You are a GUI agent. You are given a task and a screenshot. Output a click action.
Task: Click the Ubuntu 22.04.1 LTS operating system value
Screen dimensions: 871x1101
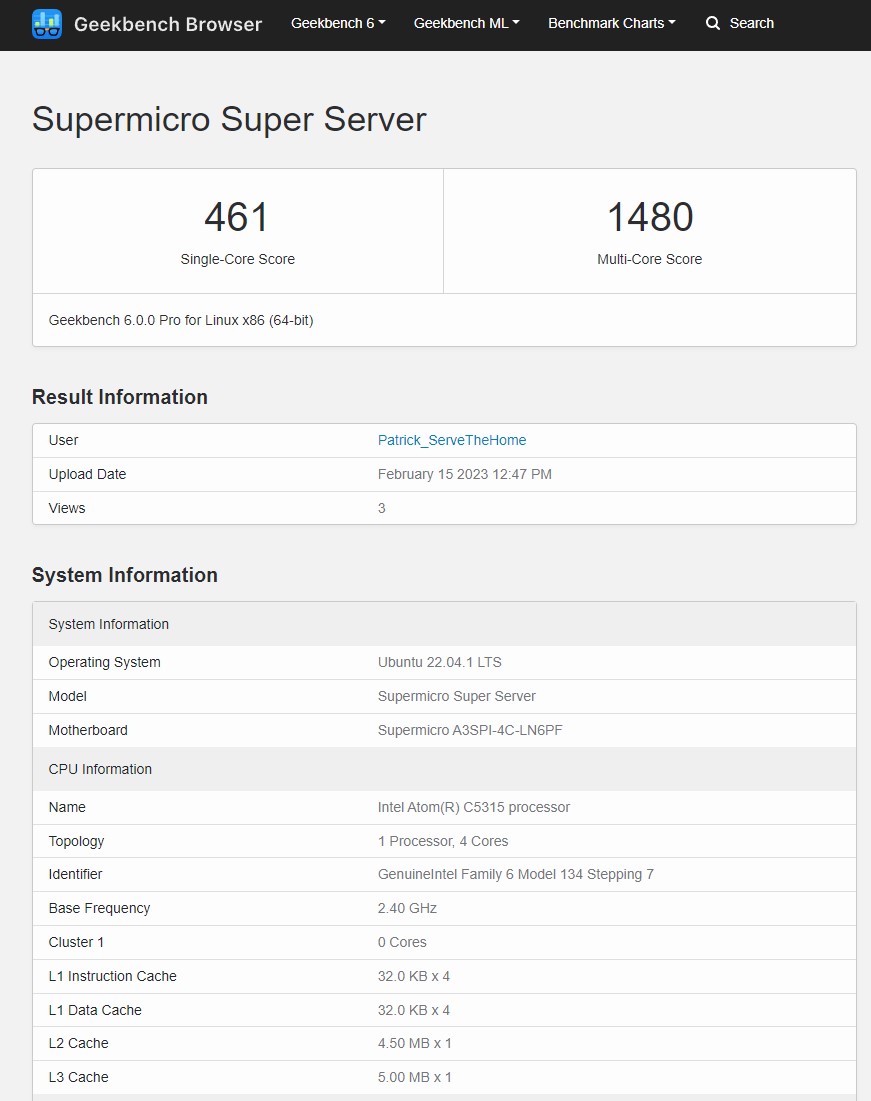pyautogui.click(x=439, y=662)
